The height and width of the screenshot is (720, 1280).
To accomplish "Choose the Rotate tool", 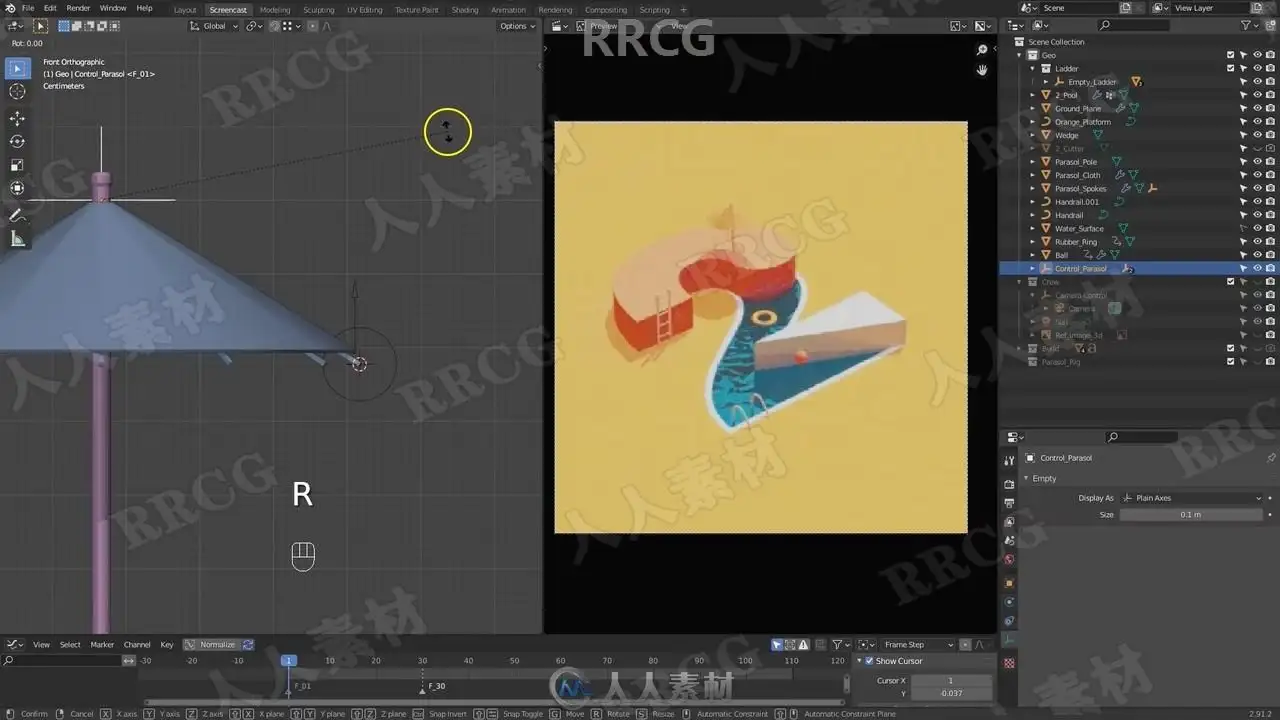I will 17,141.
